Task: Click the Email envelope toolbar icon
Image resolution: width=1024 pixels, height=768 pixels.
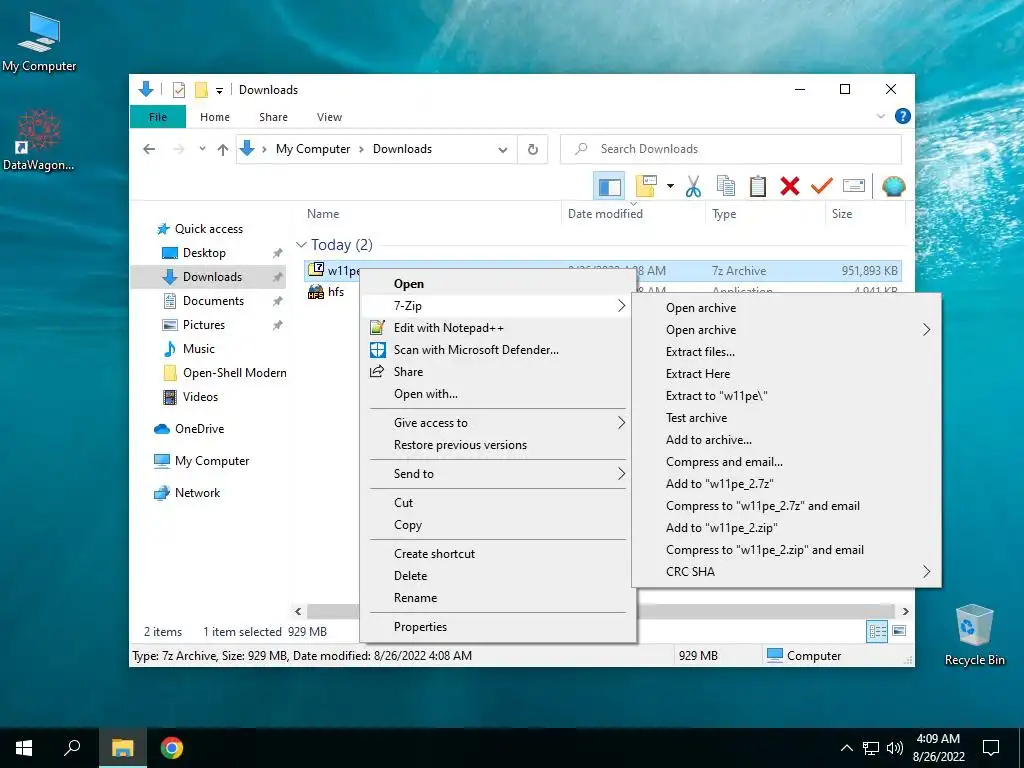Action: pos(854,186)
